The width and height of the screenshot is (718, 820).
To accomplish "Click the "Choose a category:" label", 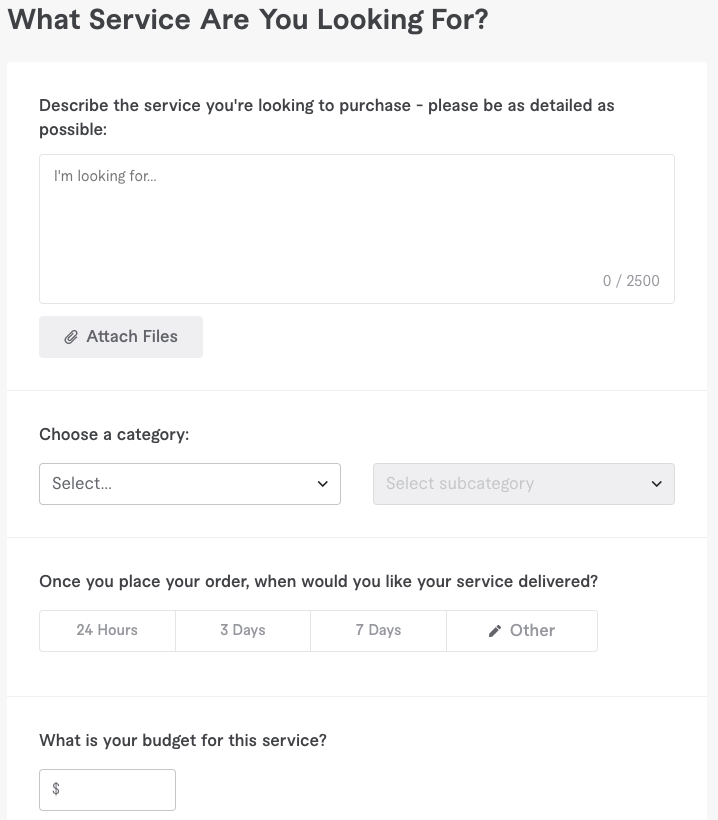I will tap(114, 434).
